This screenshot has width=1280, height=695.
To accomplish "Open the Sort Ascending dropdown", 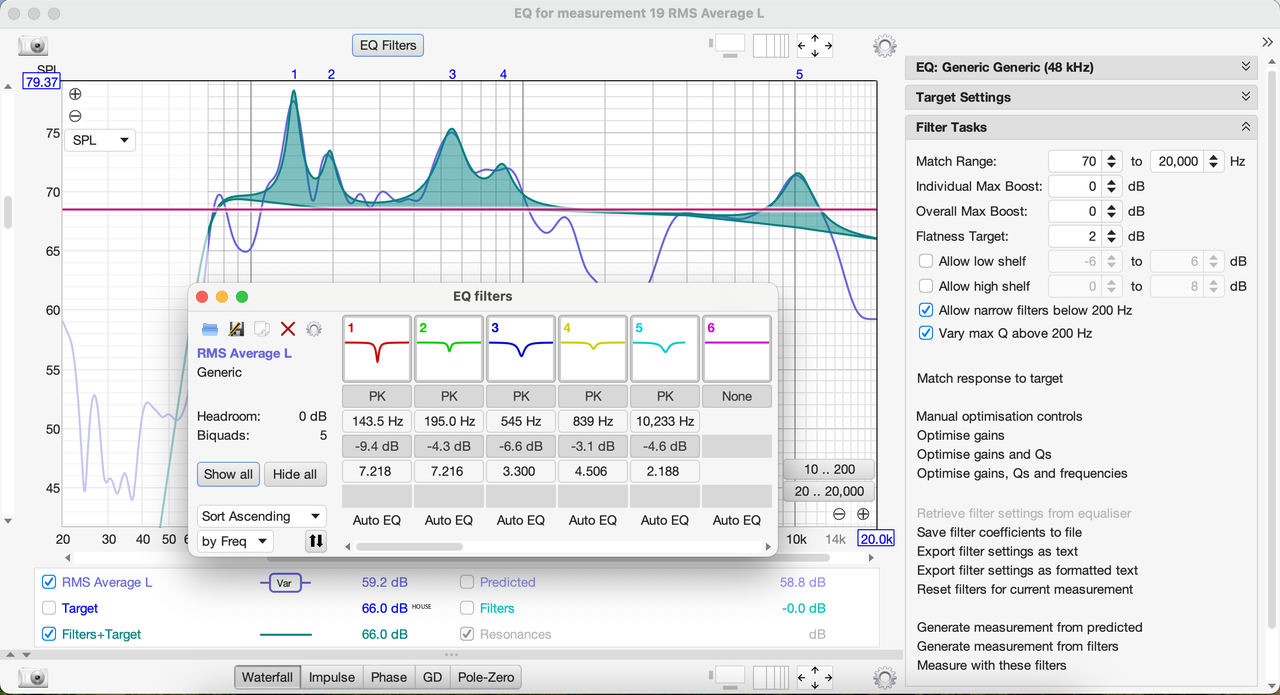I will [x=262, y=516].
